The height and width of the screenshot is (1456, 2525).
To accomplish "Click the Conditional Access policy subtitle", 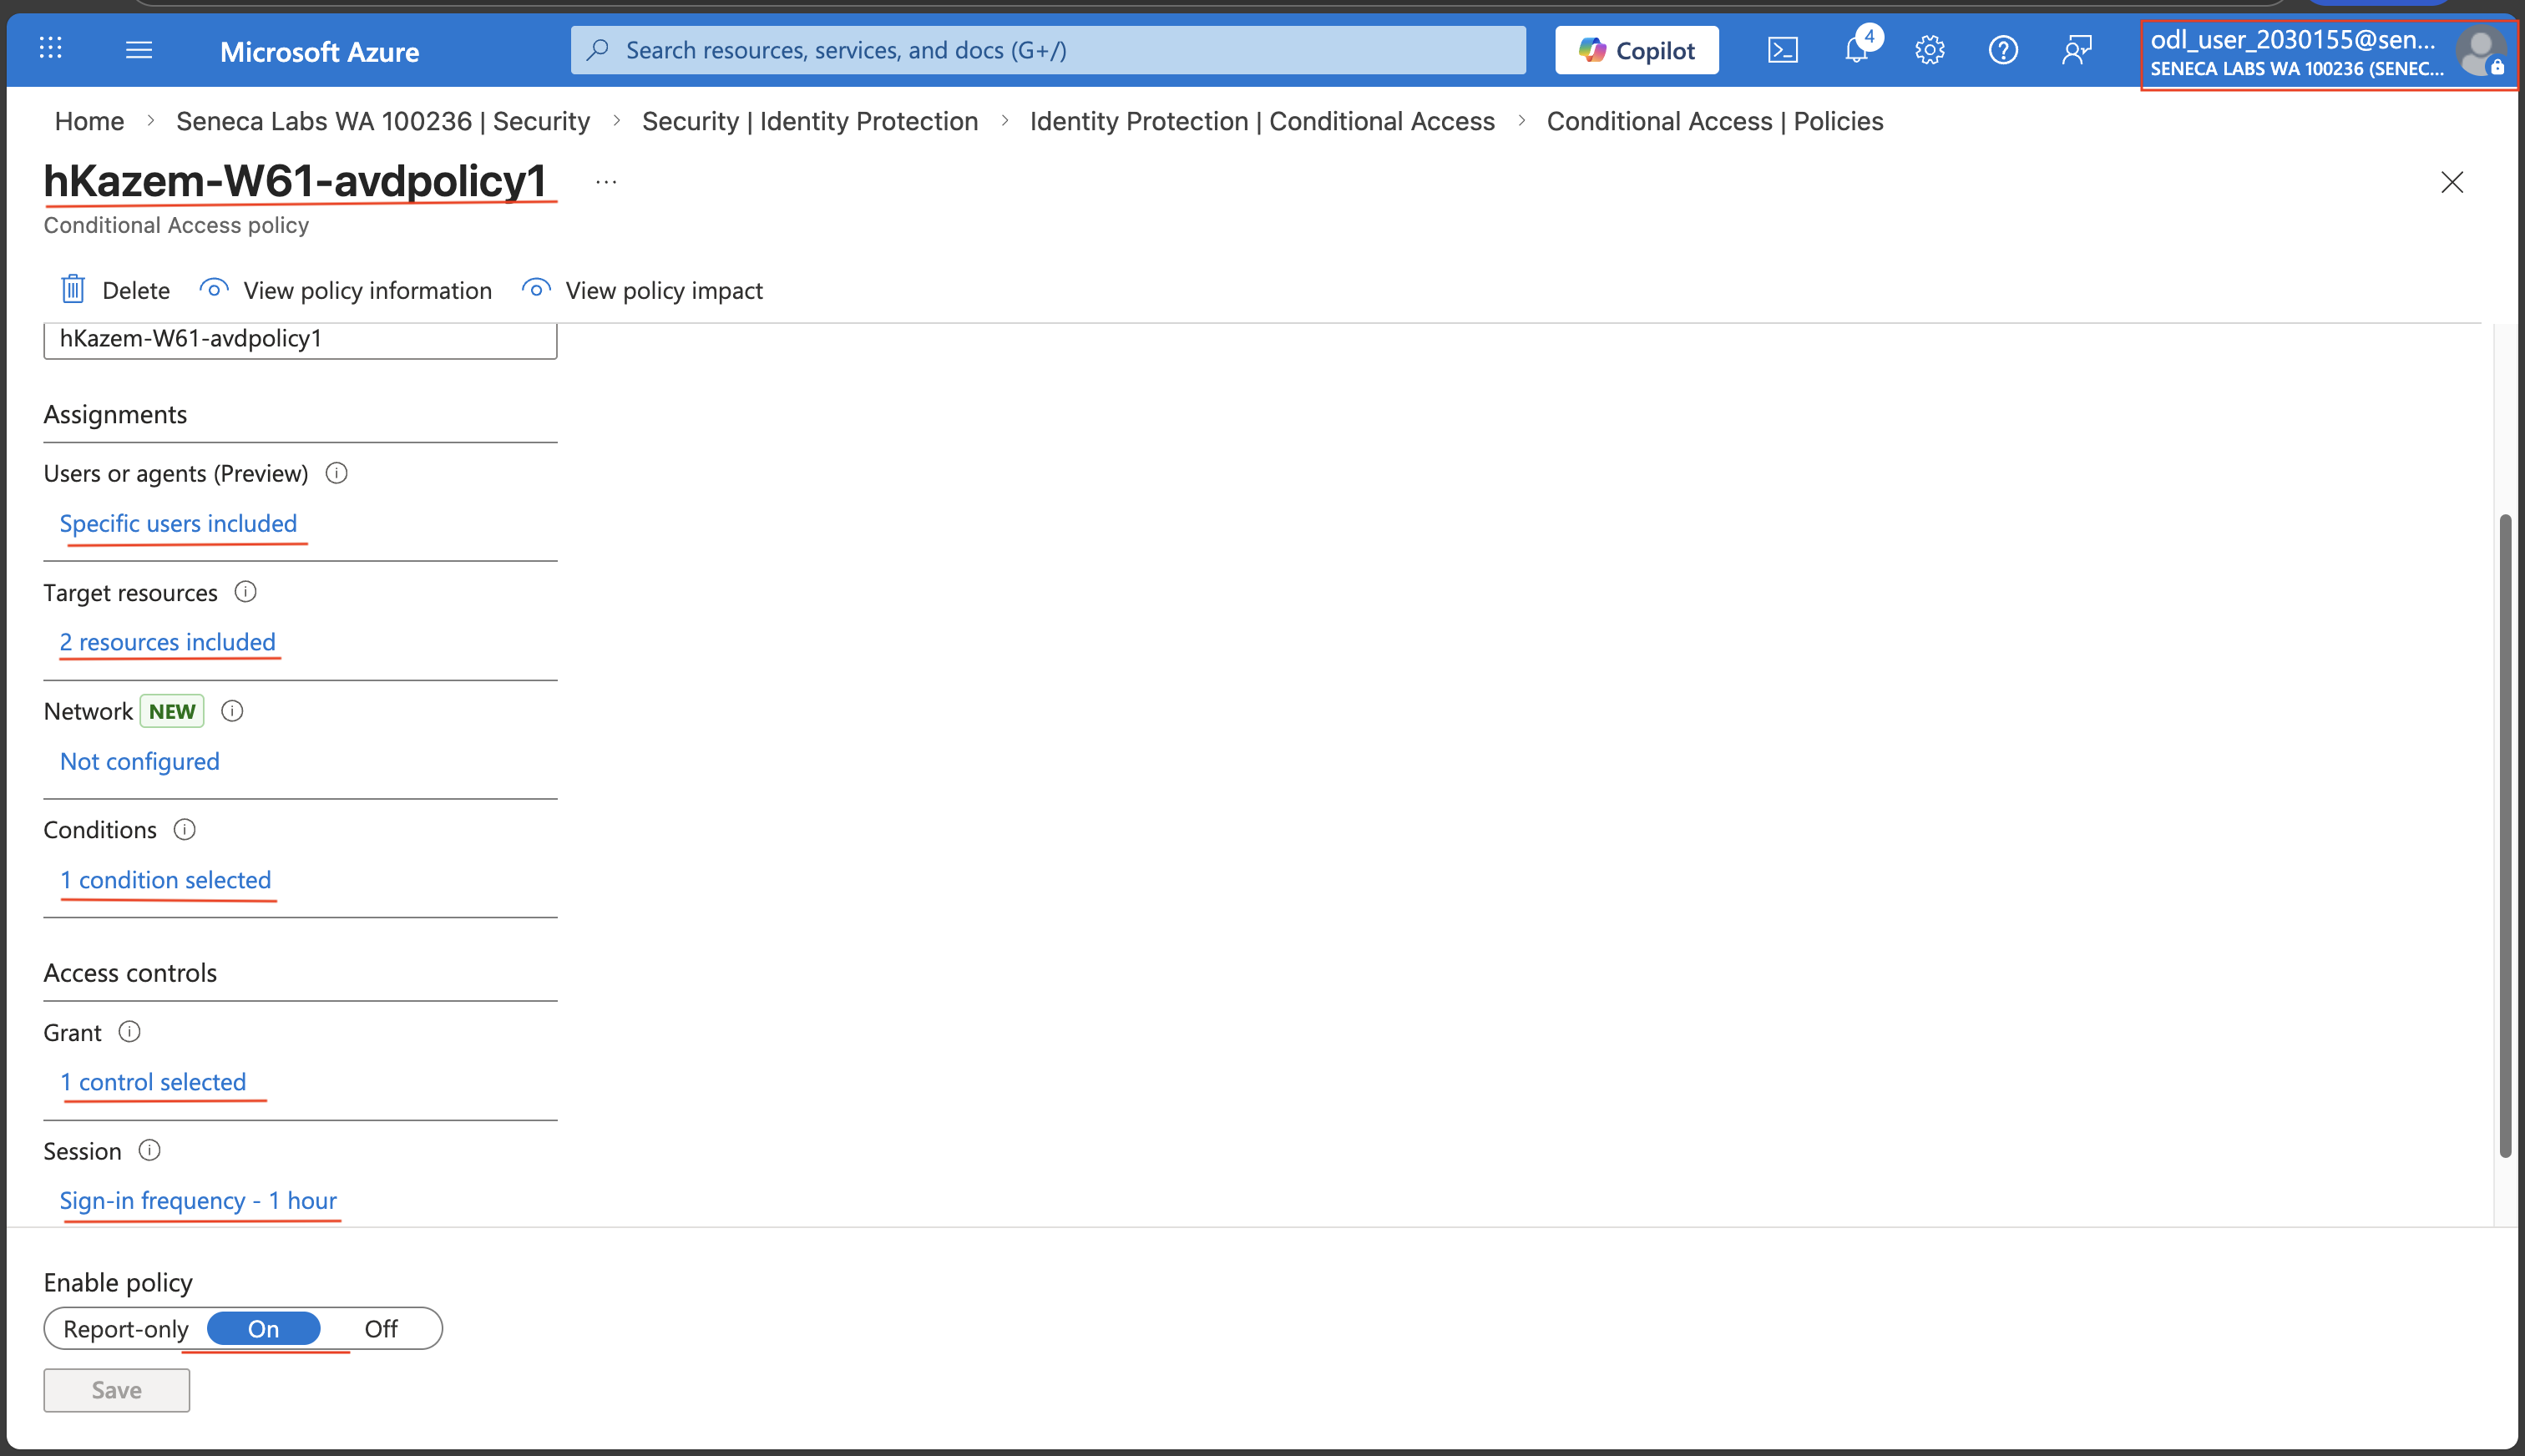I will [x=176, y=225].
